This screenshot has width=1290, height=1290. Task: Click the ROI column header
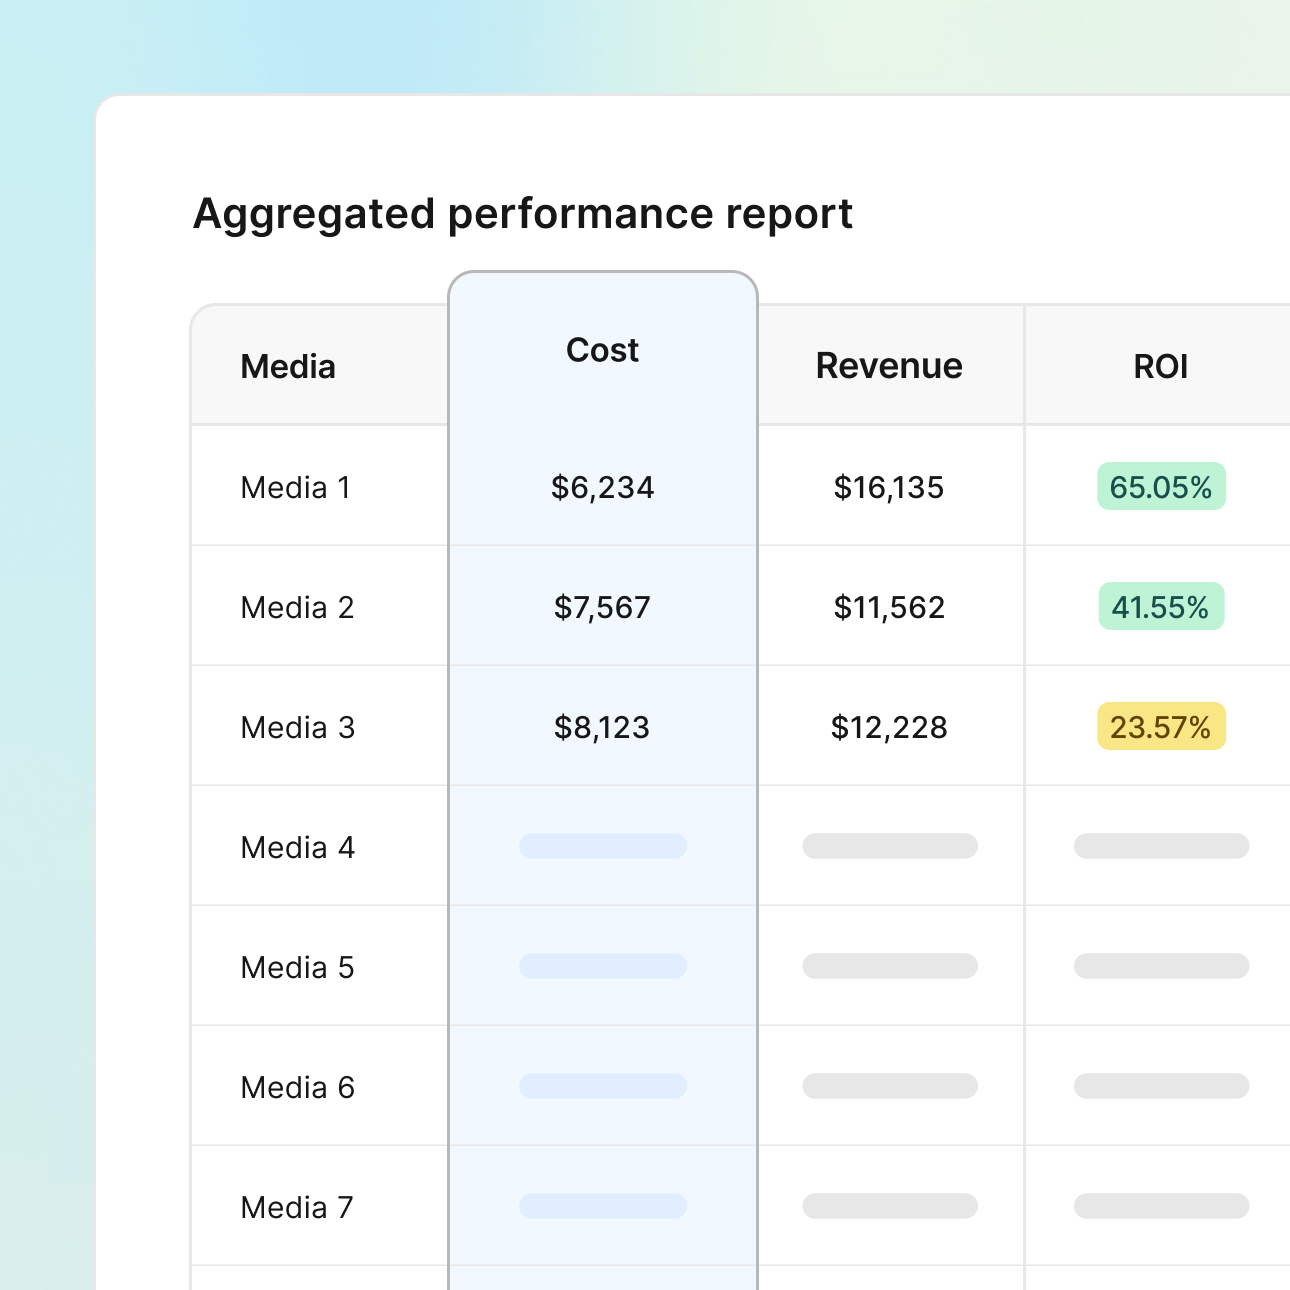(x=1158, y=366)
